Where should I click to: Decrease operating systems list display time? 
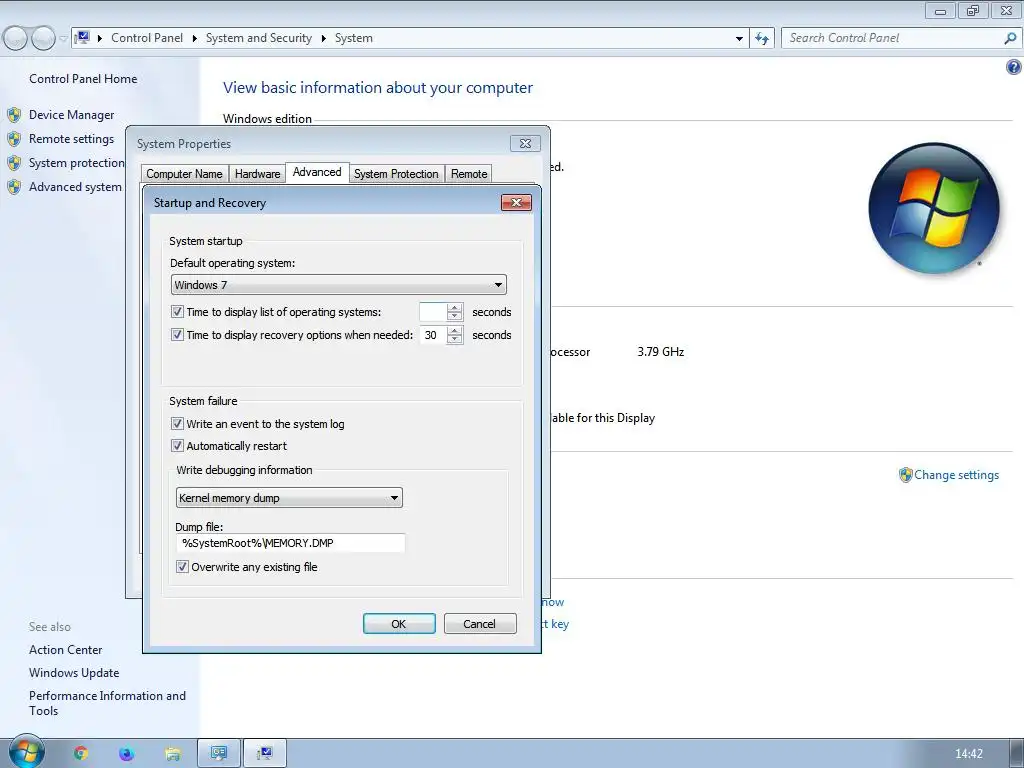pyautogui.click(x=455, y=316)
